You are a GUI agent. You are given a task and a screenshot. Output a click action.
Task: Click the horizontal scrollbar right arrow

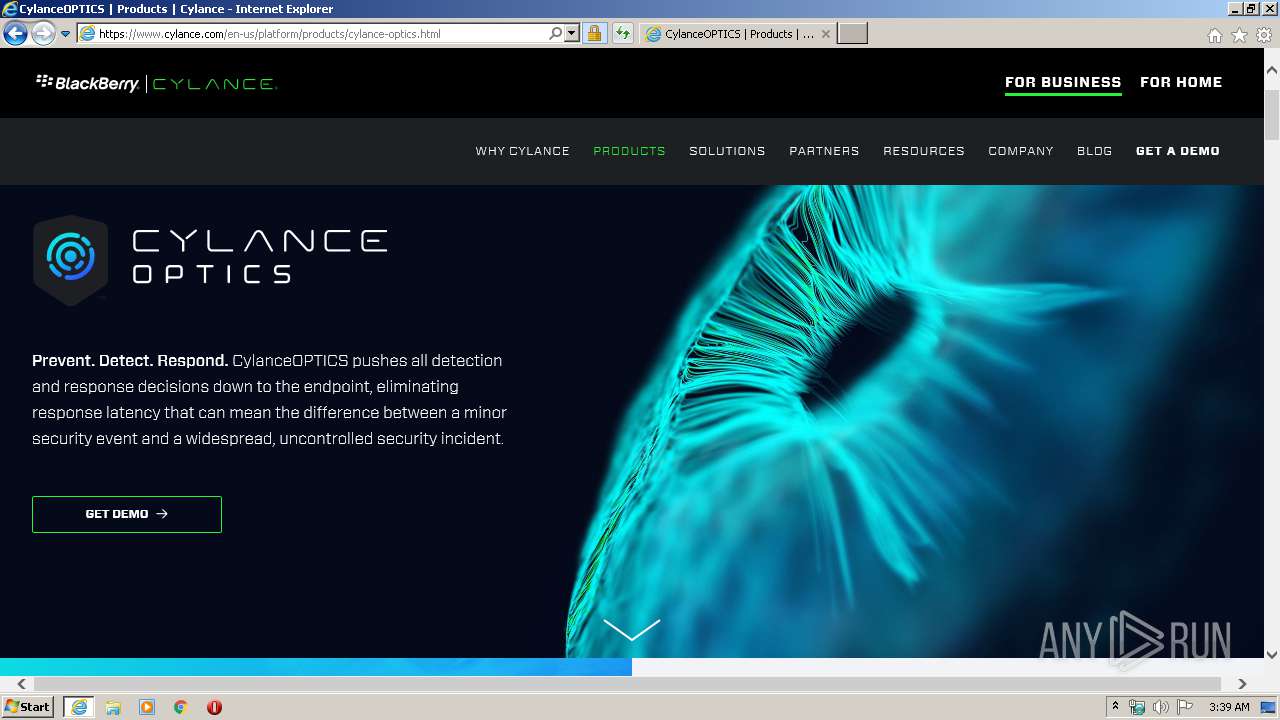[1242, 684]
